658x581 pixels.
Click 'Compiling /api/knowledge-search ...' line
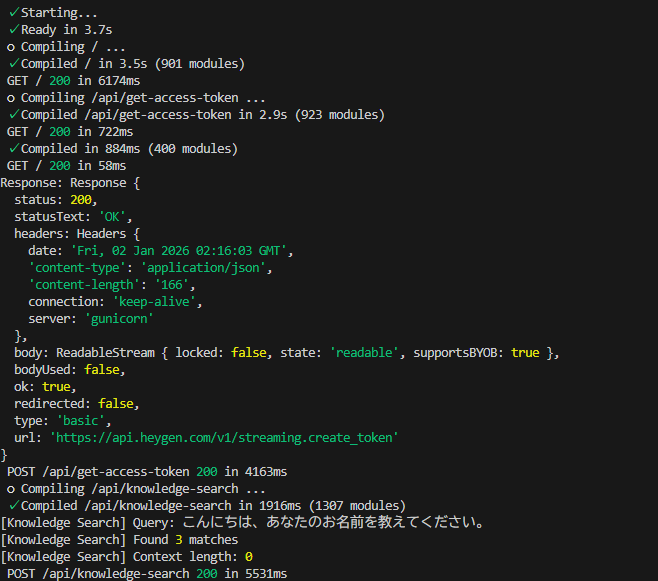click(x=136, y=489)
